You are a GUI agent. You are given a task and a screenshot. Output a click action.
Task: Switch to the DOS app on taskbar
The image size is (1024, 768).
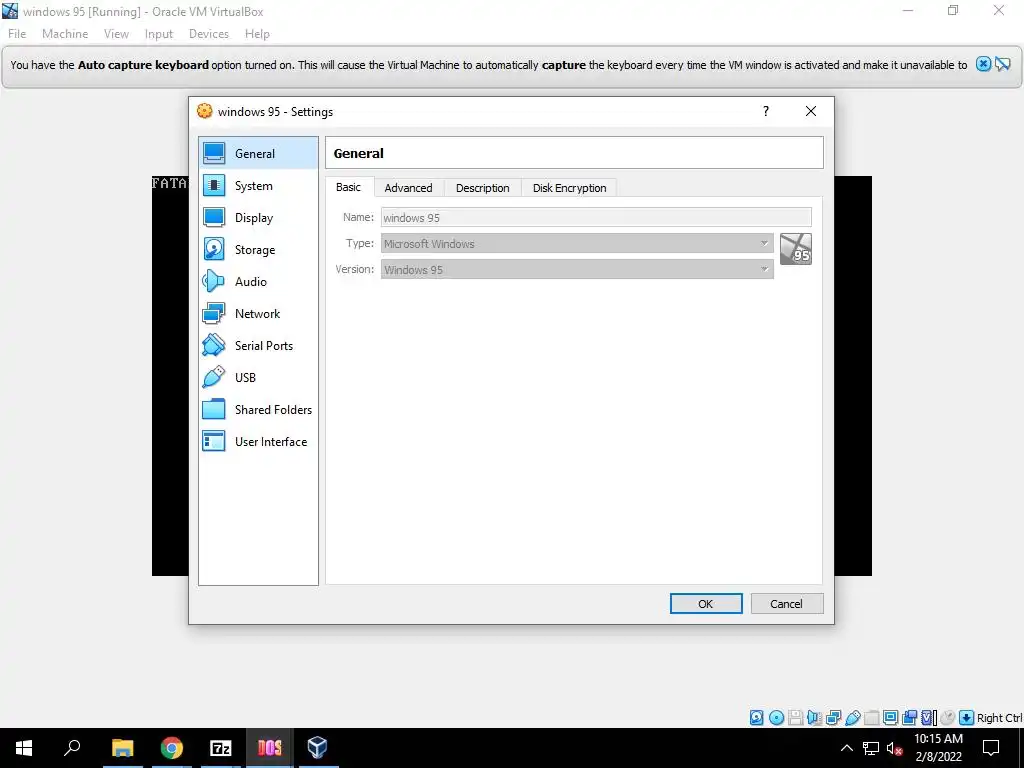click(x=269, y=748)
